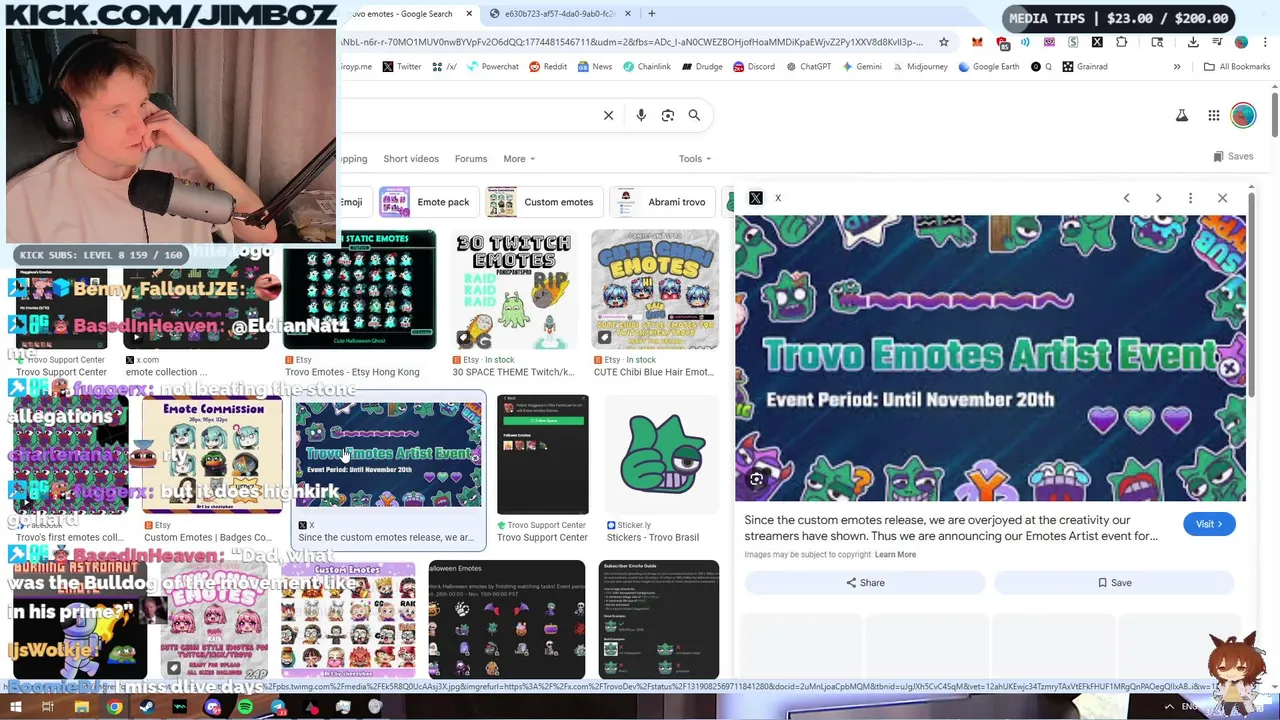Clear the search box with the X icon
The image size is (1280, 720).
pos(608,115)
